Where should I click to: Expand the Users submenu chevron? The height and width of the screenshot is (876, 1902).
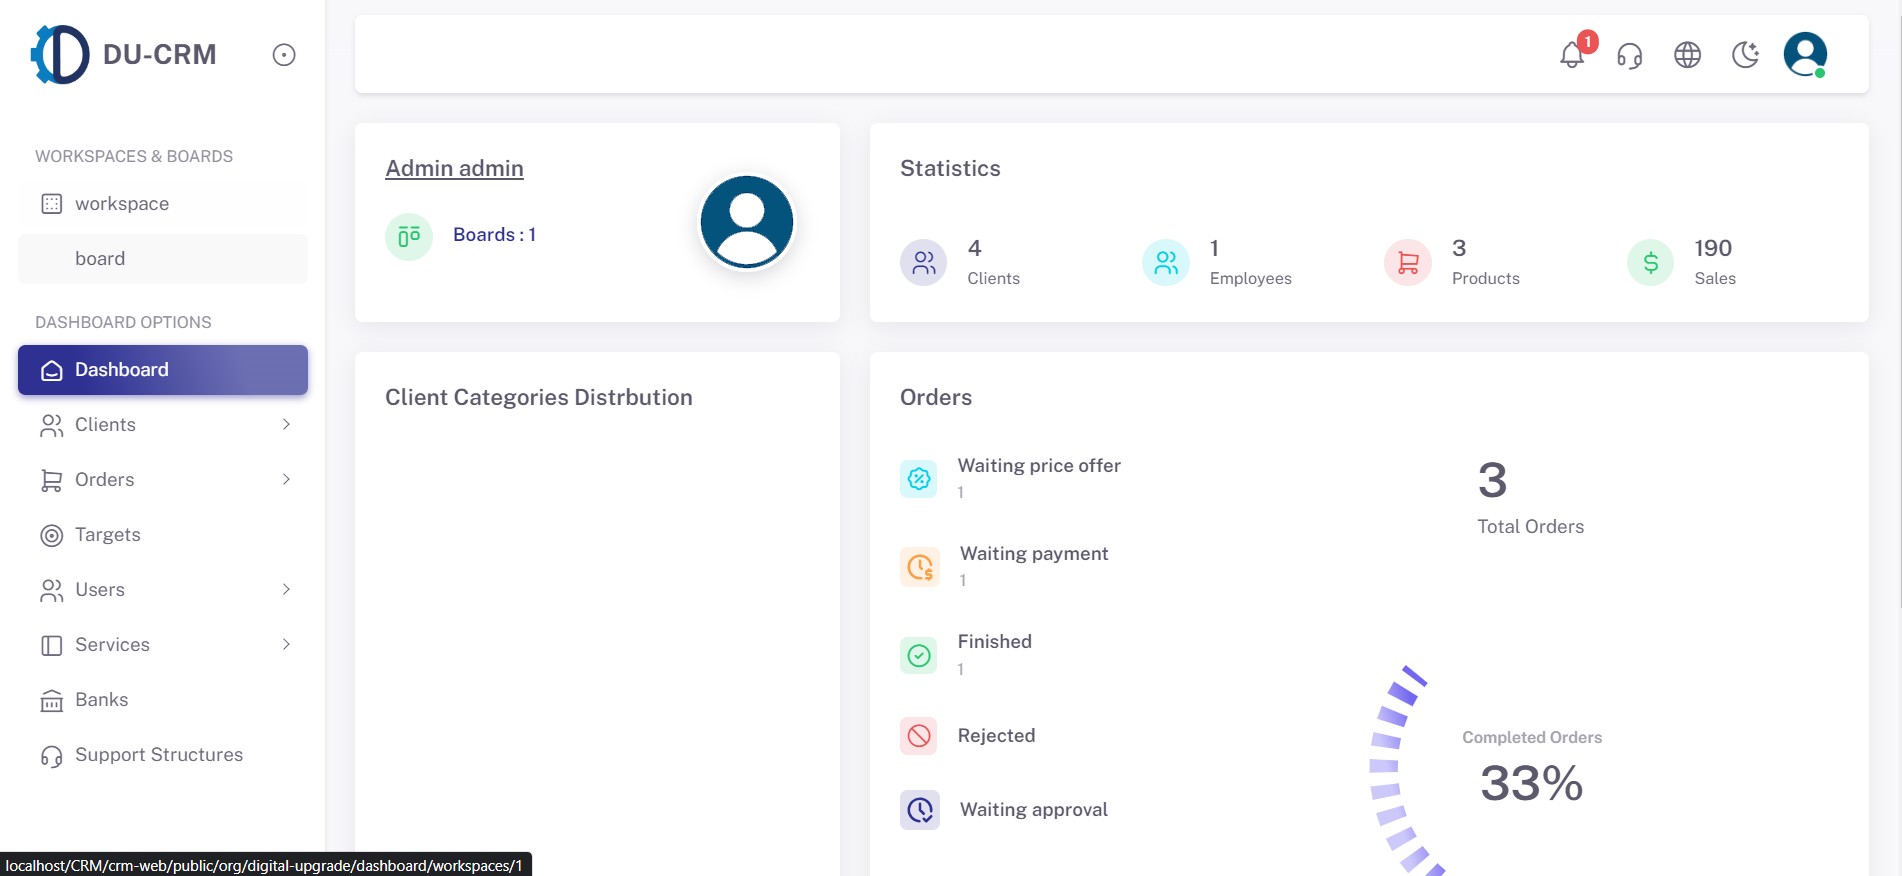[286, 590]
